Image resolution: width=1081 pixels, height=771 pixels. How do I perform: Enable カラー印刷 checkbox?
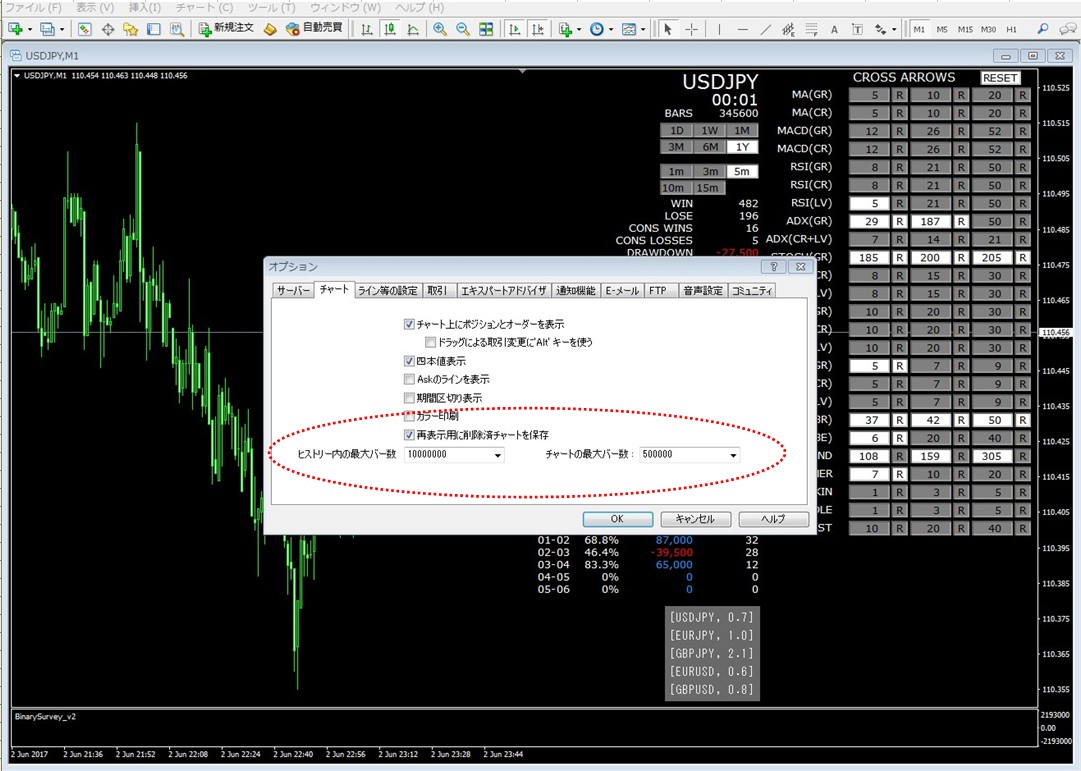click(409, 417)
